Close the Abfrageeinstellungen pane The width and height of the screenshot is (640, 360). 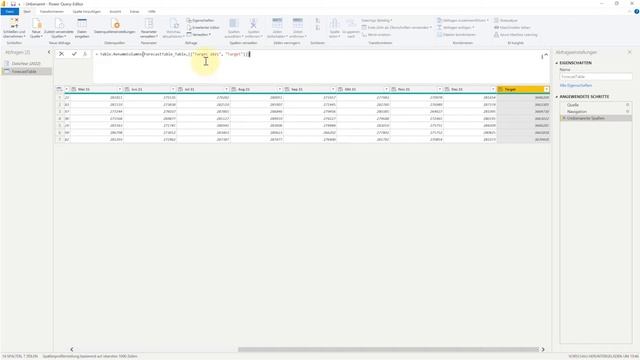coord(629,52)
